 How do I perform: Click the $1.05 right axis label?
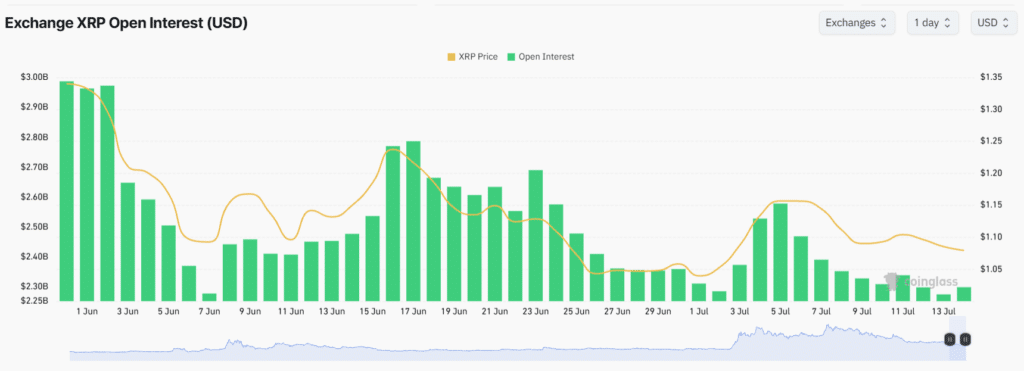(x=991, y=268)
